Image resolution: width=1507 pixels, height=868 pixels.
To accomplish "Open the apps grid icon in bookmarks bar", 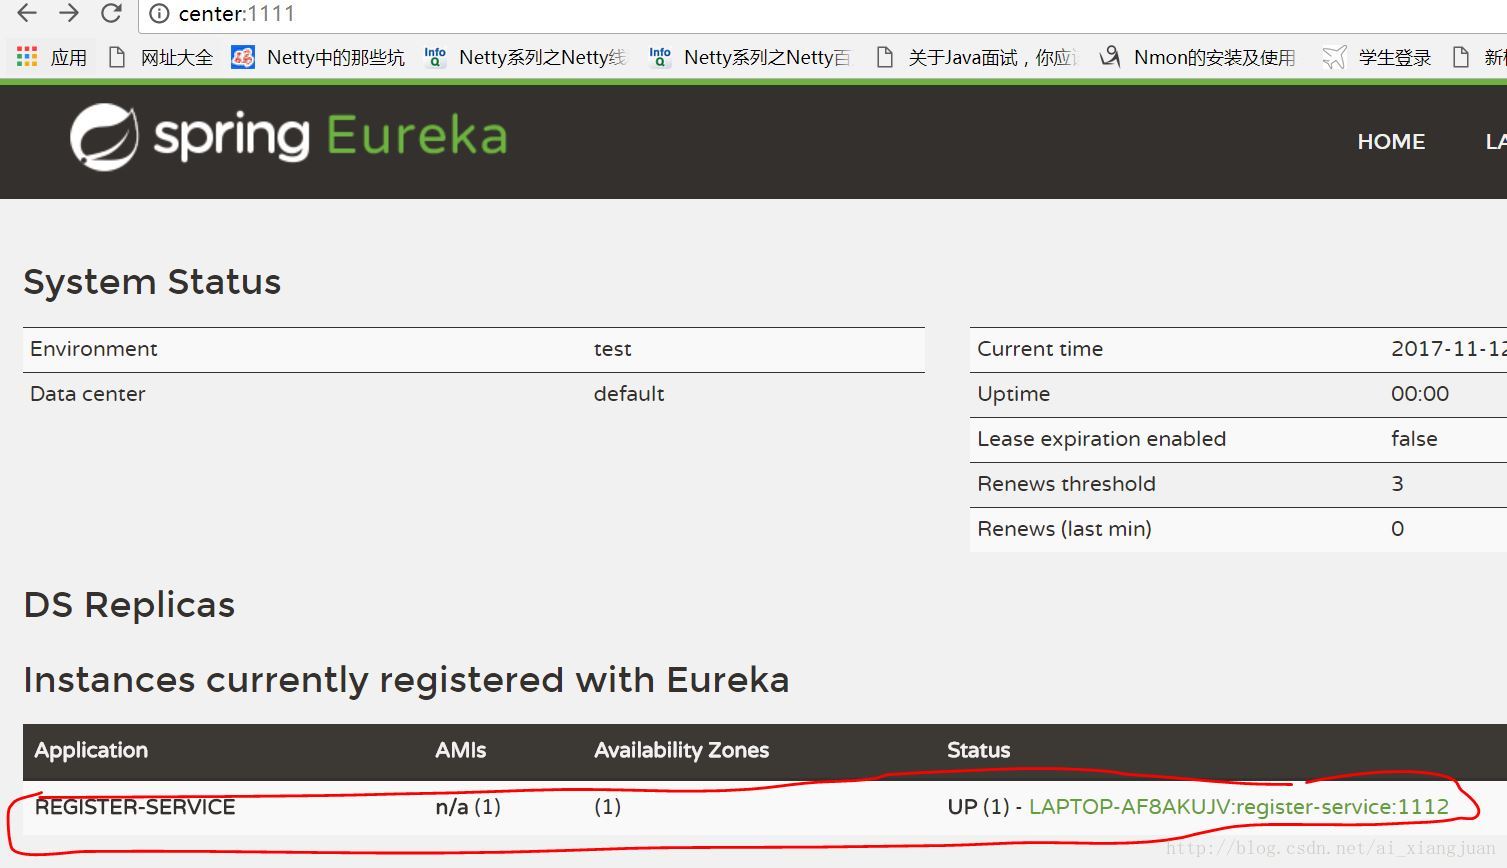I will pos(27,57).
